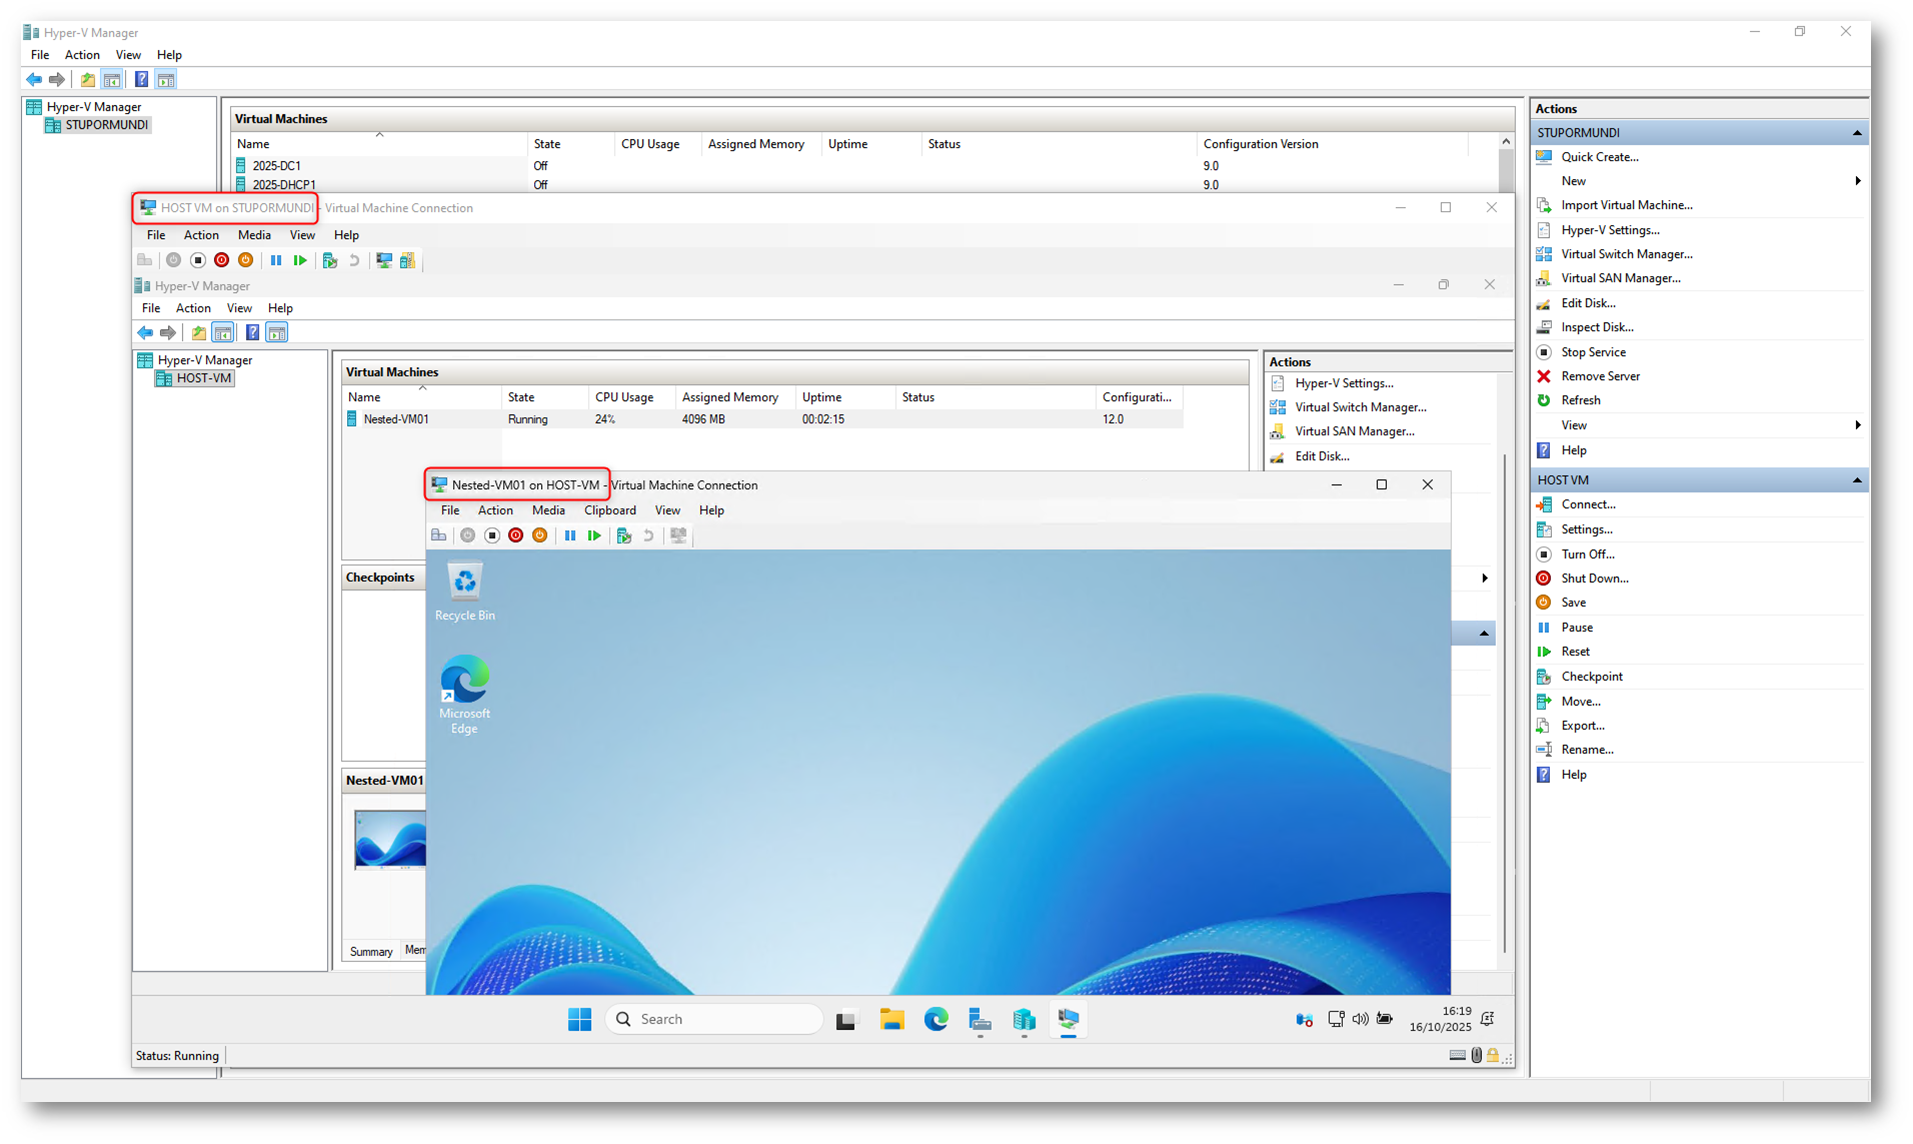
Task: Click the Windows Start button on taskbar
Action: coord(580,1019)
